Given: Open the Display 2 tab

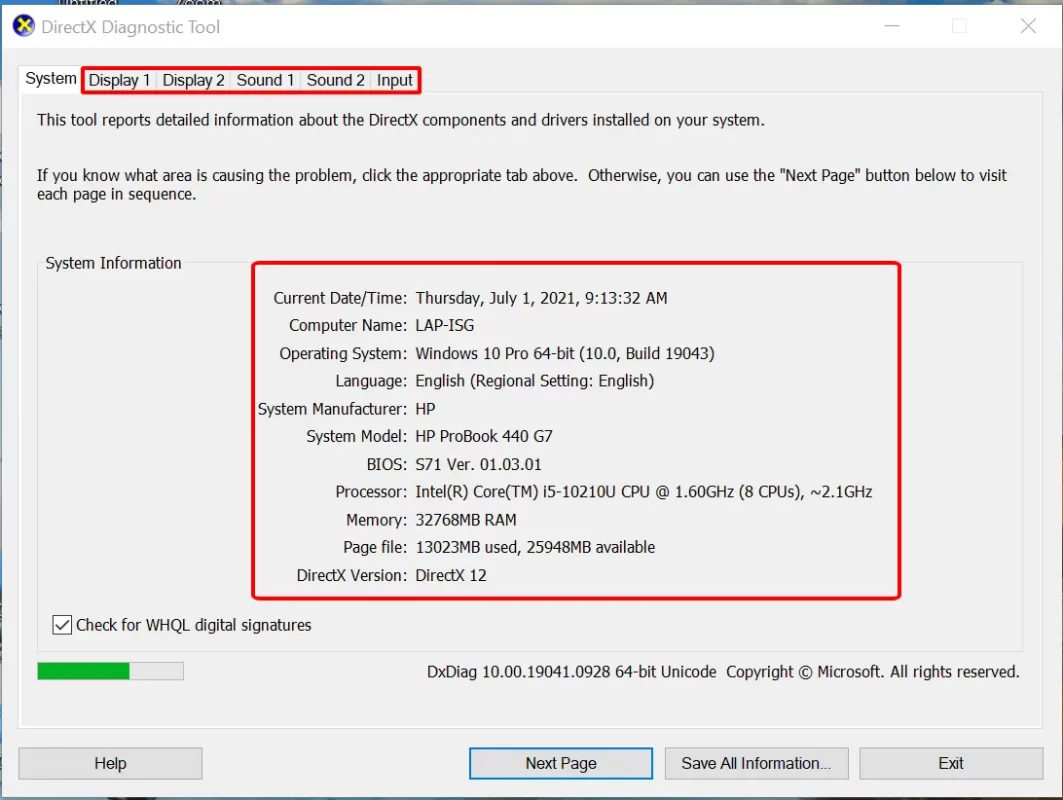Looking at the screenshot, I should 193,80.
